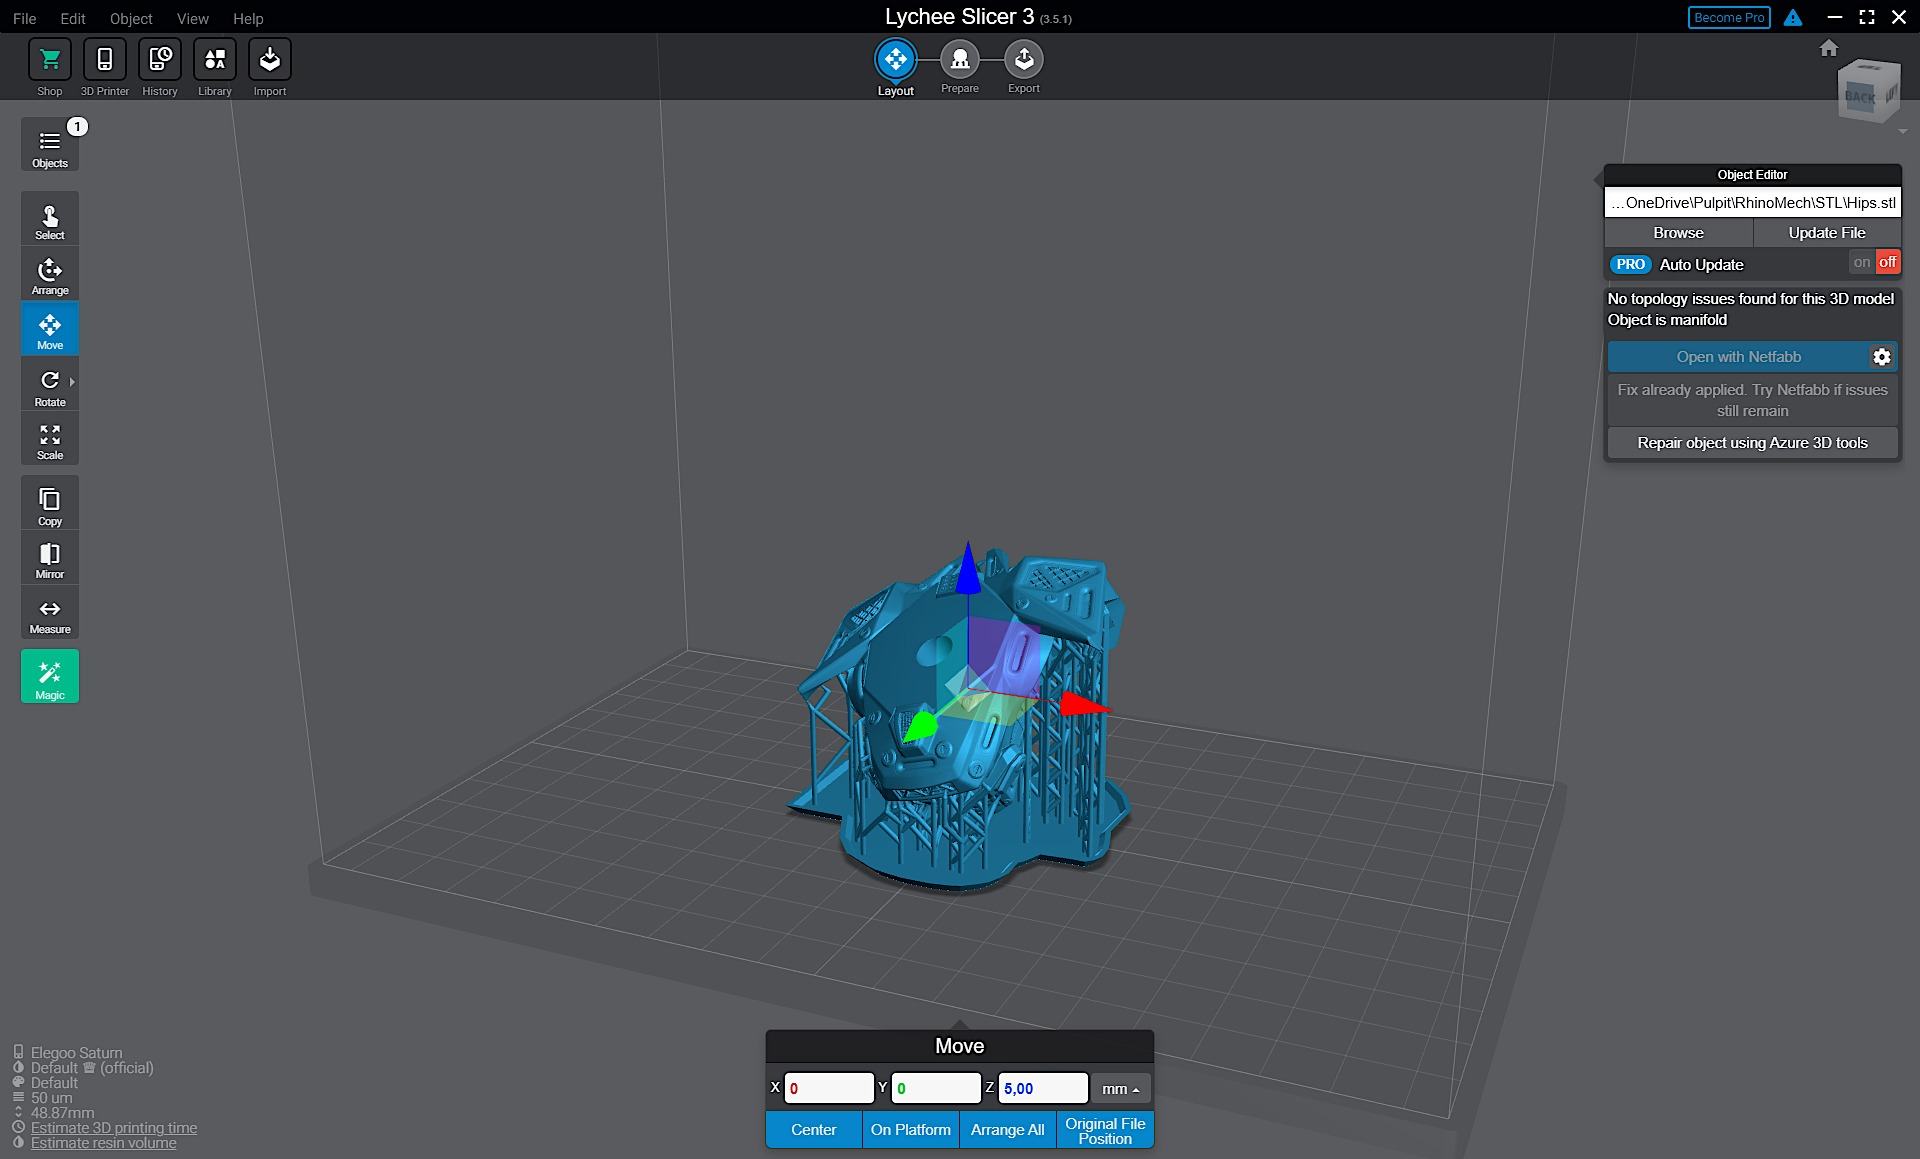Click Browse in Object Editor
The image size is (1920, 1159).
(1679, 233)
